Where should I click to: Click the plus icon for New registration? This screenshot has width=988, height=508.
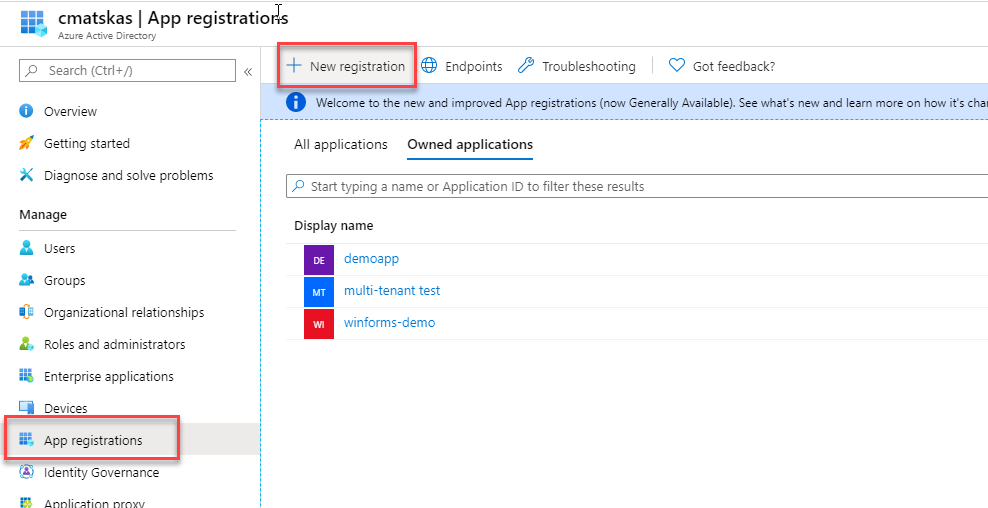tap(294, 66)
